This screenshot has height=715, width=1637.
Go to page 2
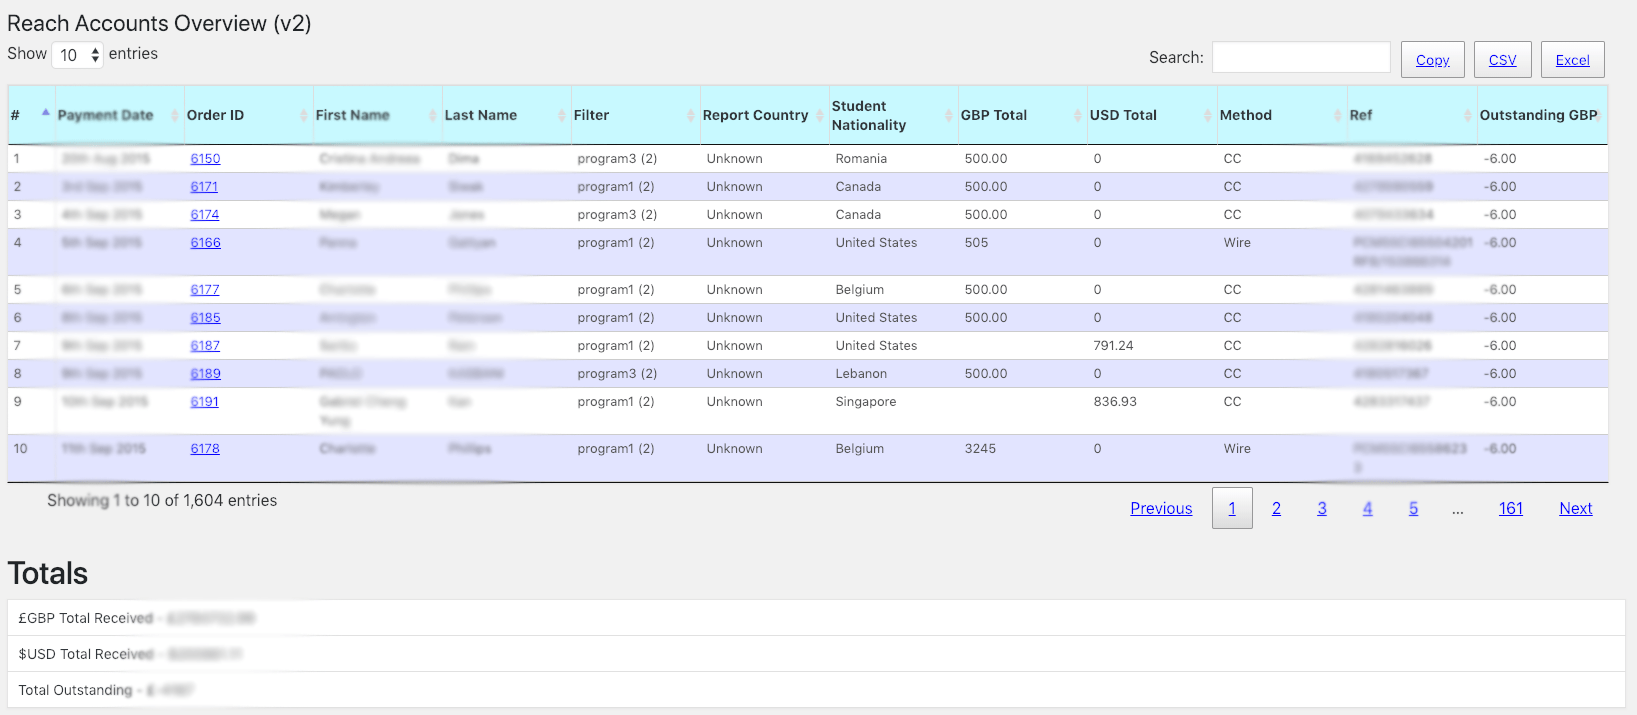1276,508
